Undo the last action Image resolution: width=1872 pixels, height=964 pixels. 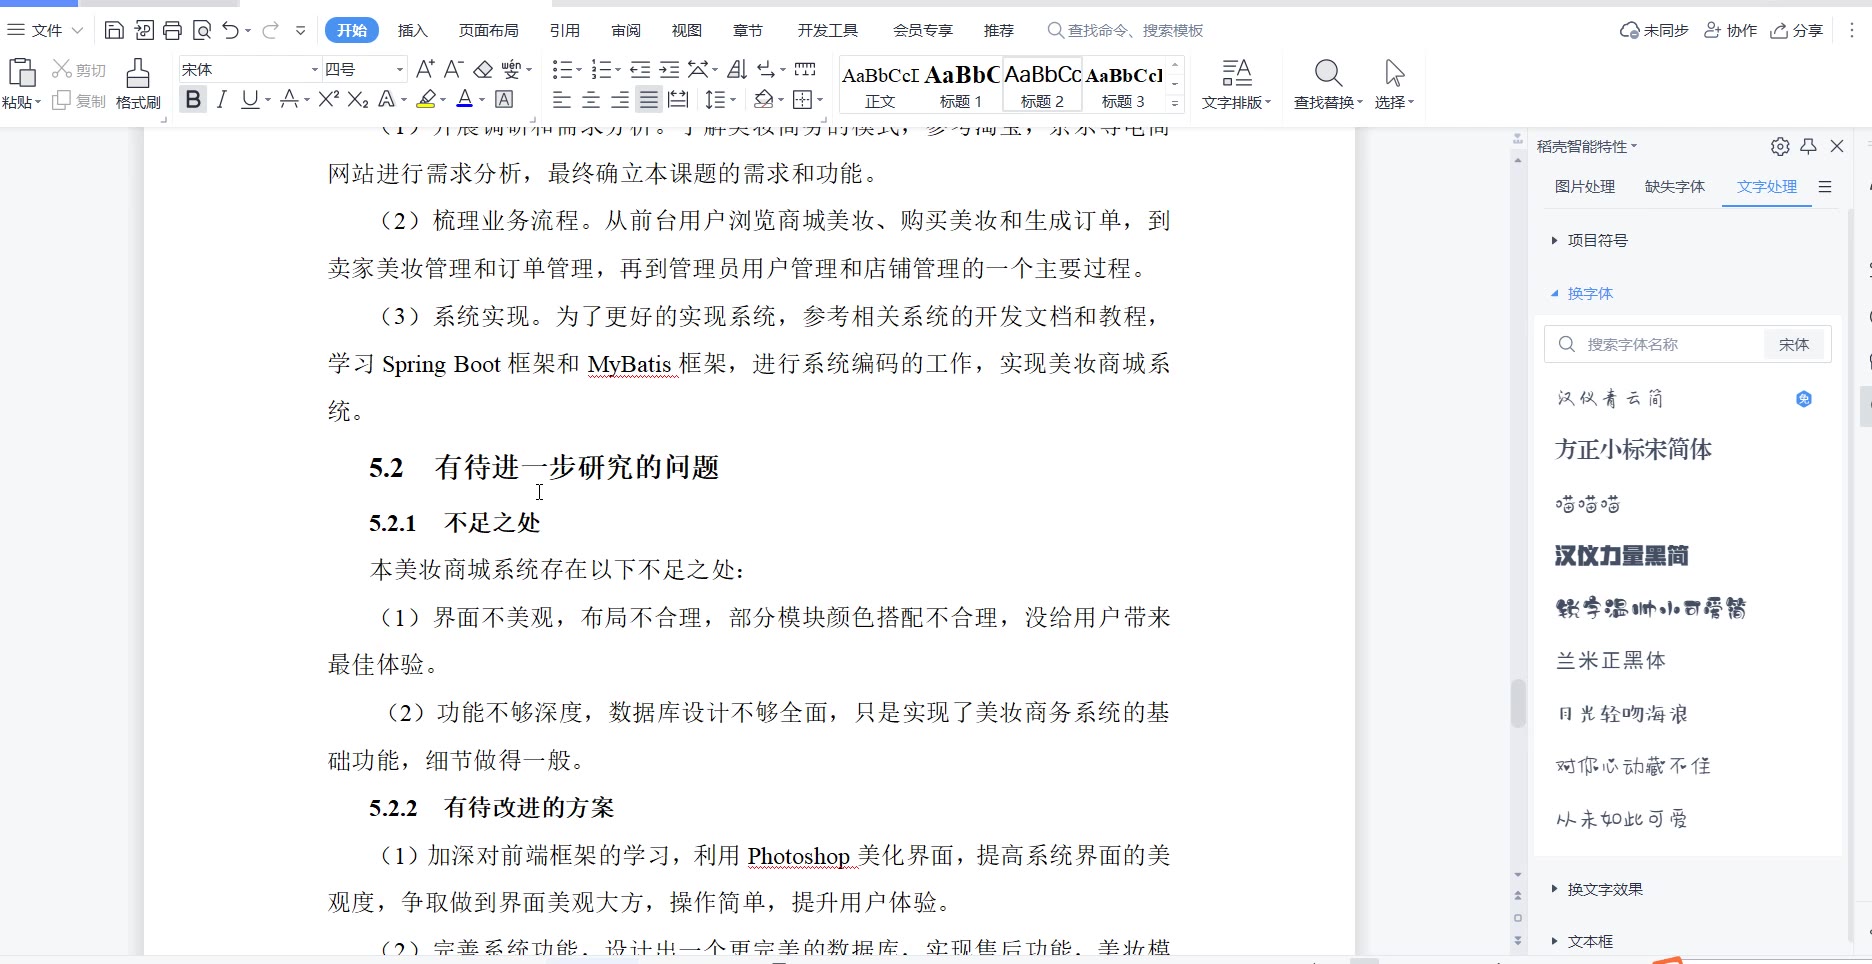tap(231, 30)
